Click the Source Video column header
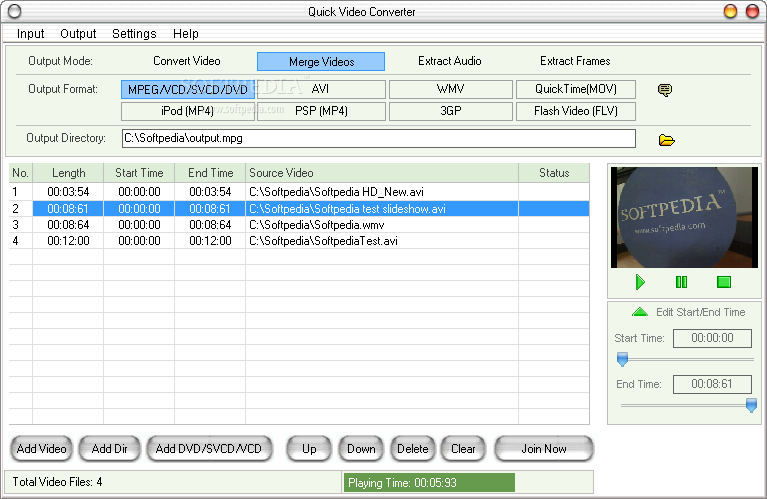The height and width of the screenshot is (499, 767). pyautogui.click(x=382, y=173)
